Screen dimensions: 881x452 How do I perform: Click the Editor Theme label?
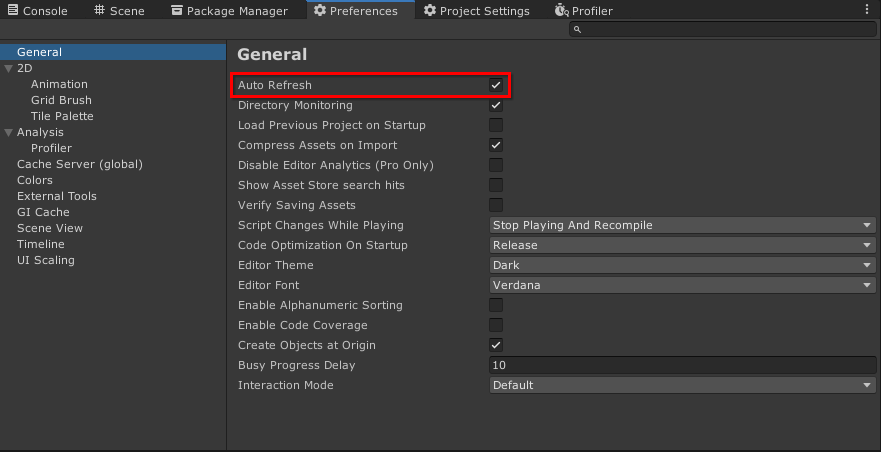275,265
